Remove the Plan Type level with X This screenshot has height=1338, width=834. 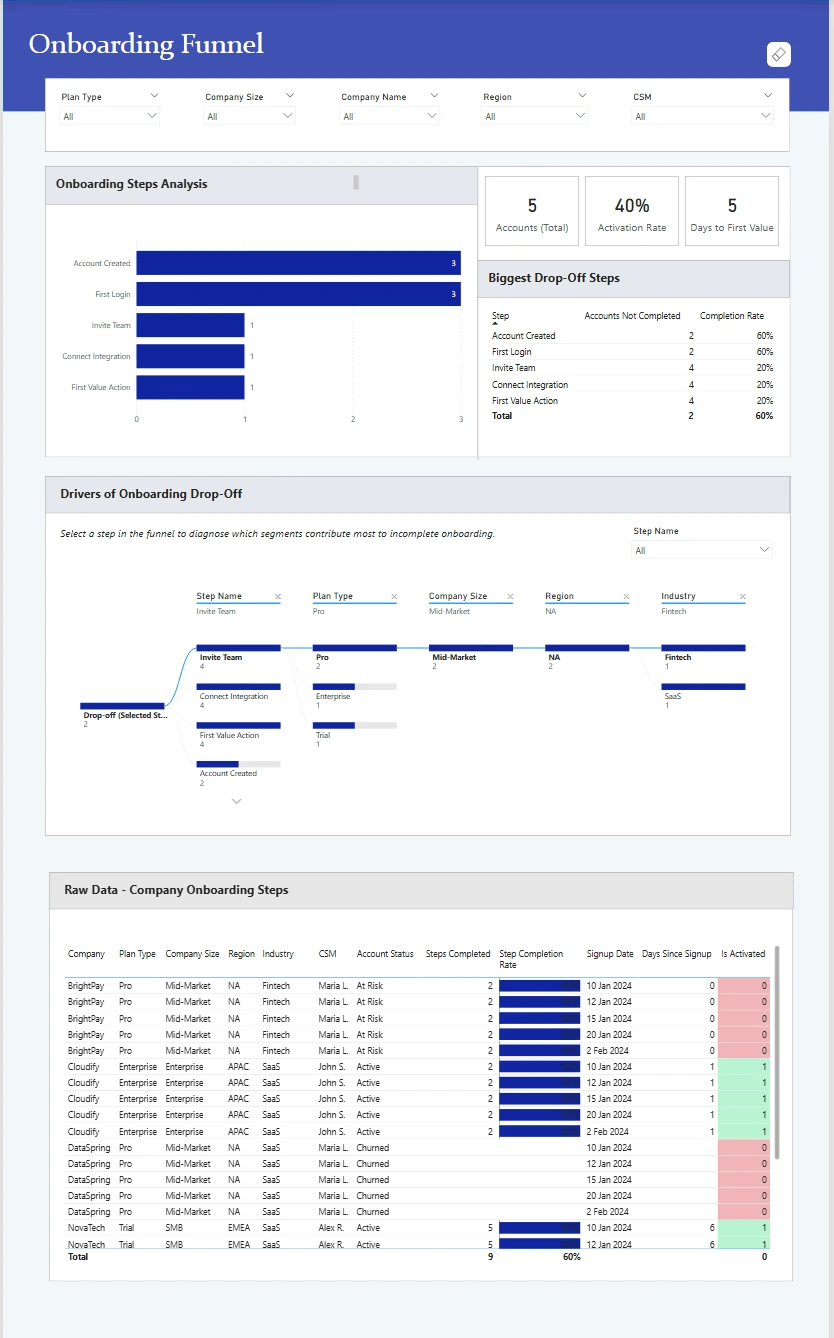pos(394,596)
